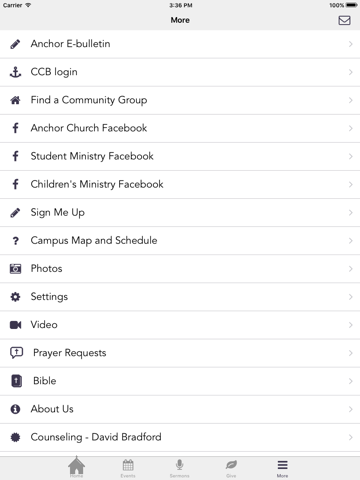
Task: Expand chevron on Sign Me Up row
Action: point(350,213)
